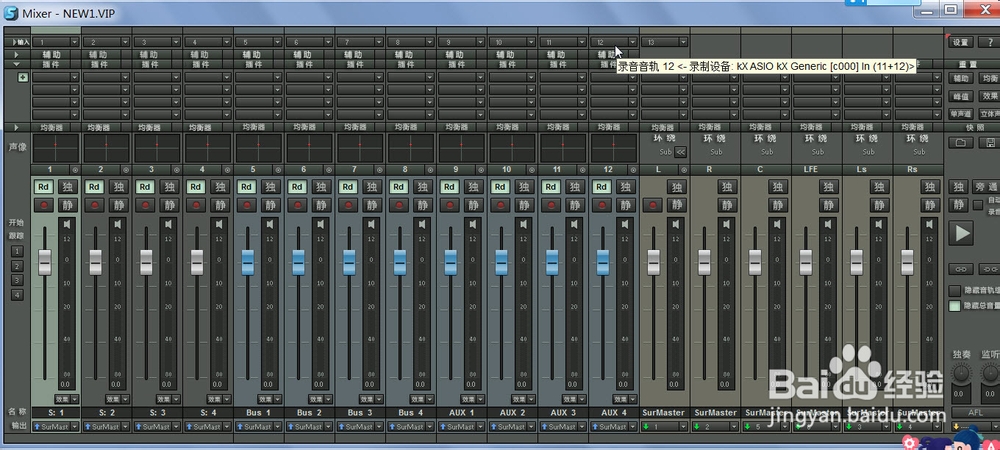
Task: Click the monitor speaker icon on LFE channel
Action: pyautogui.click(x=828, y=224)
